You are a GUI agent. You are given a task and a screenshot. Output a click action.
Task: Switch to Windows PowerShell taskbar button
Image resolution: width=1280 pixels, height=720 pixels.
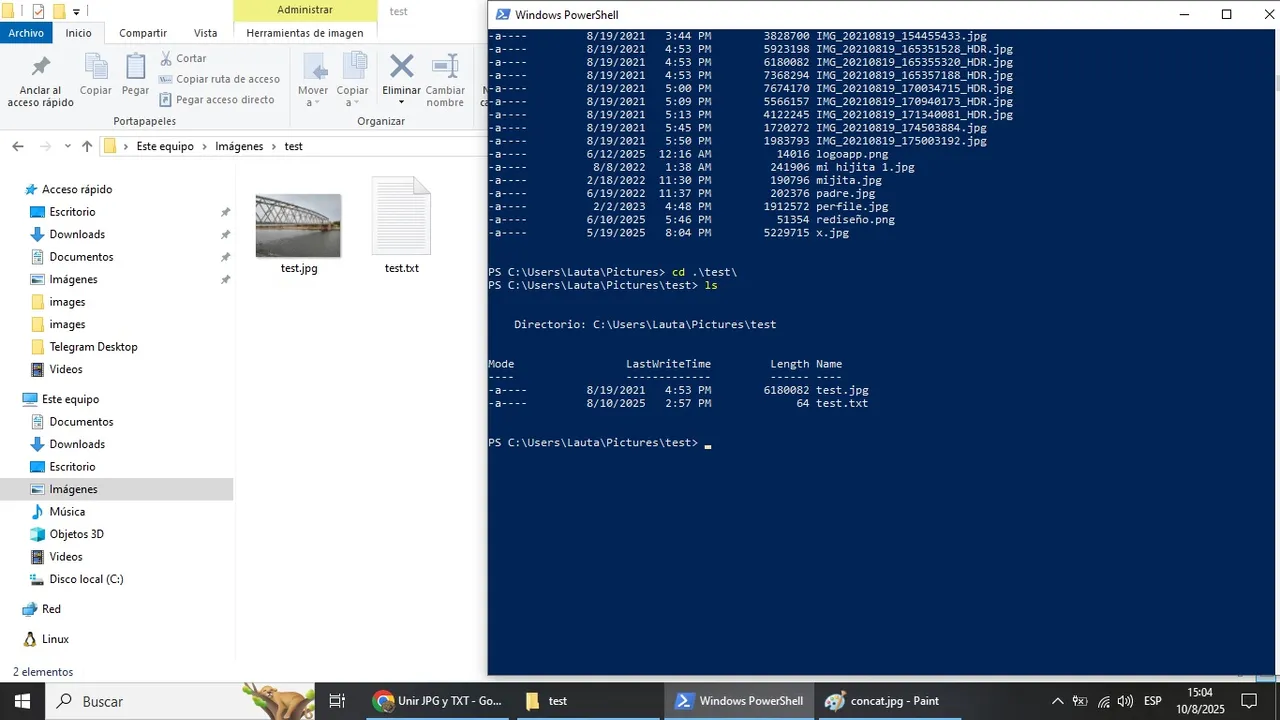(739, 701)
